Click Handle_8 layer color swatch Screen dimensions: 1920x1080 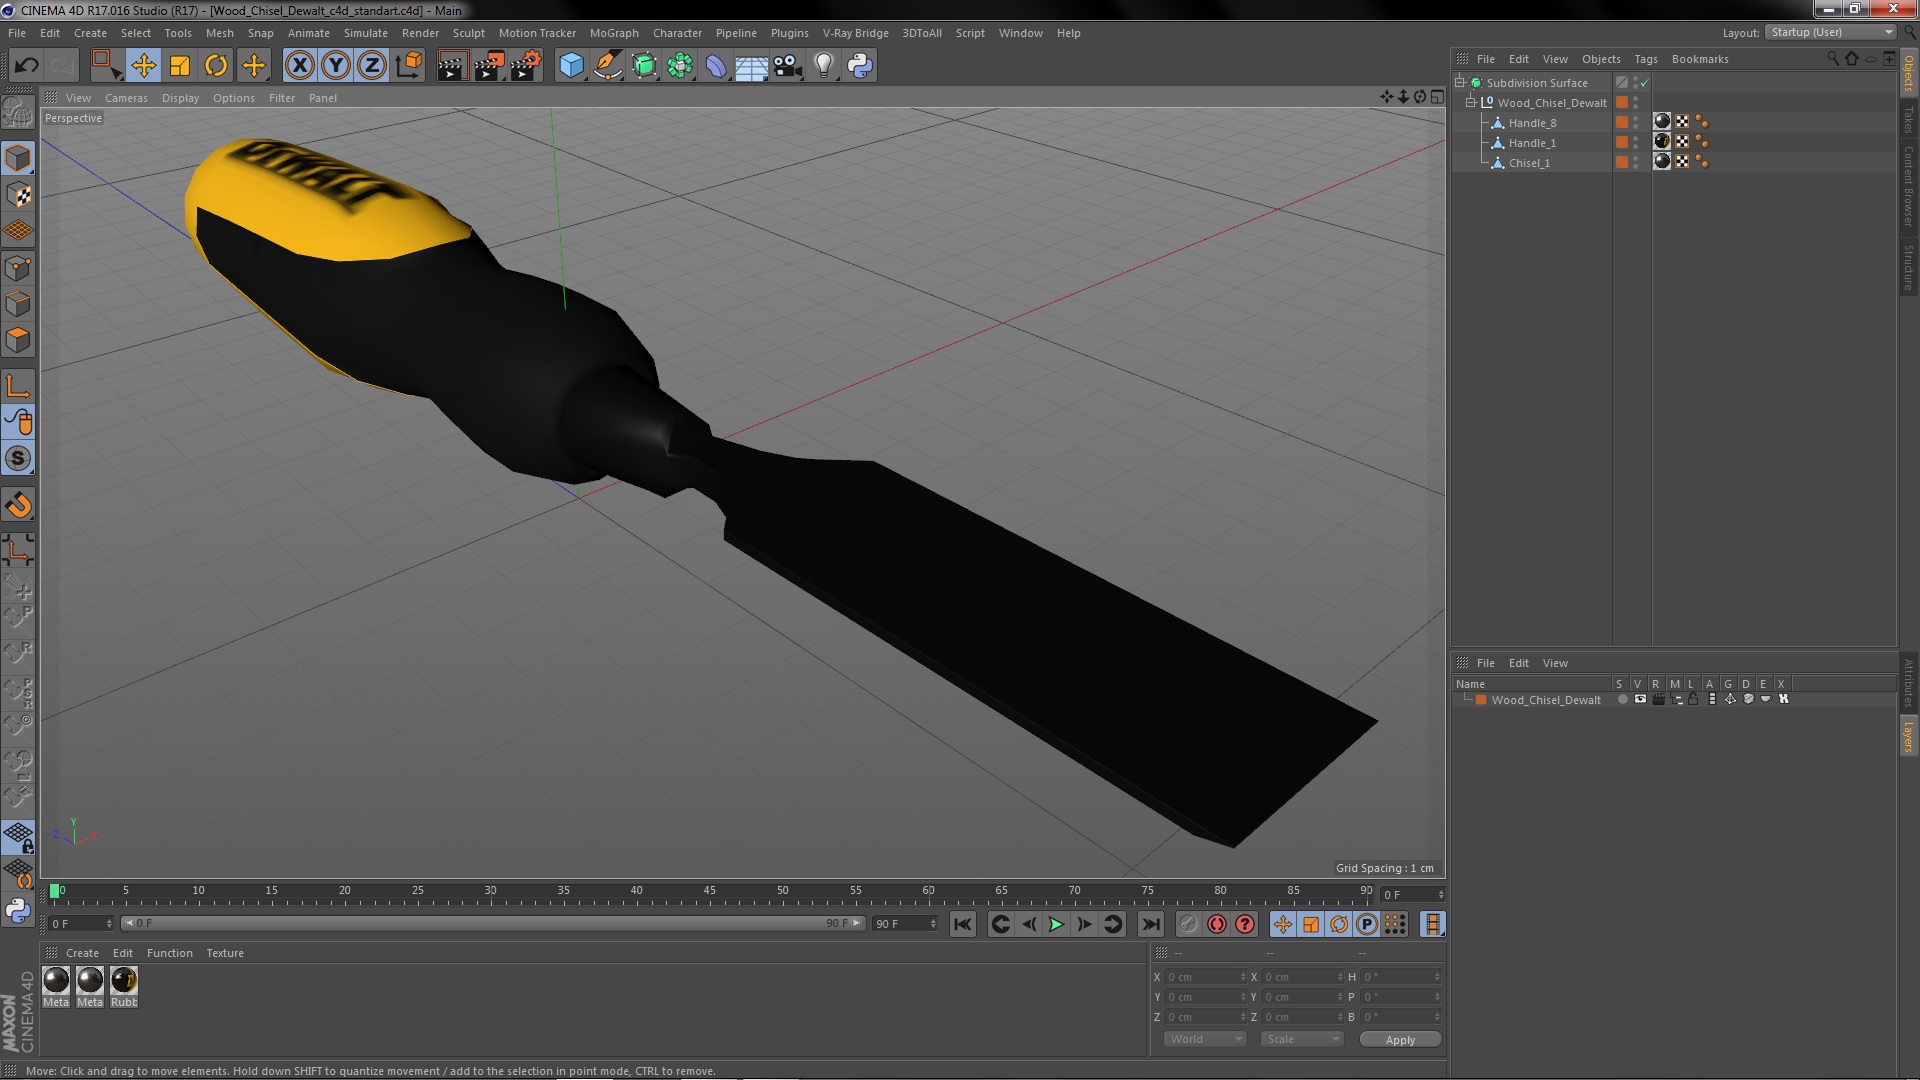click(1621, 122)
